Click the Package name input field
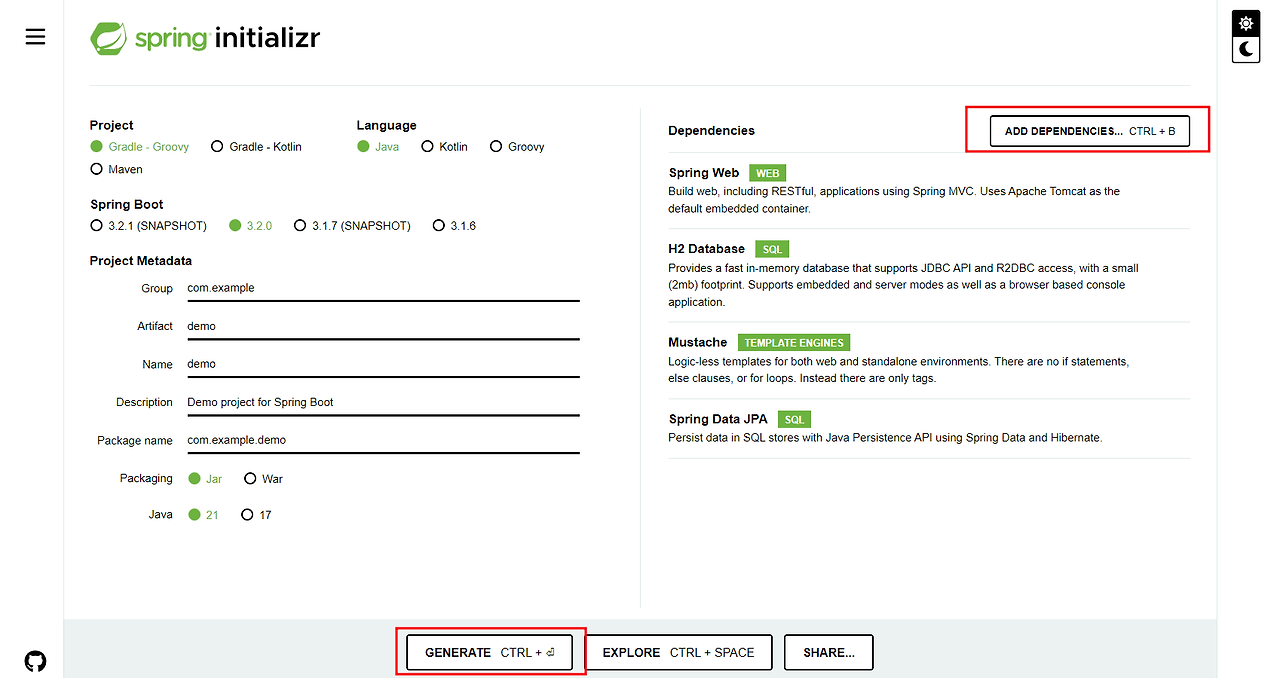This screenshot has height=678, width=1280. tap(382, 440)
